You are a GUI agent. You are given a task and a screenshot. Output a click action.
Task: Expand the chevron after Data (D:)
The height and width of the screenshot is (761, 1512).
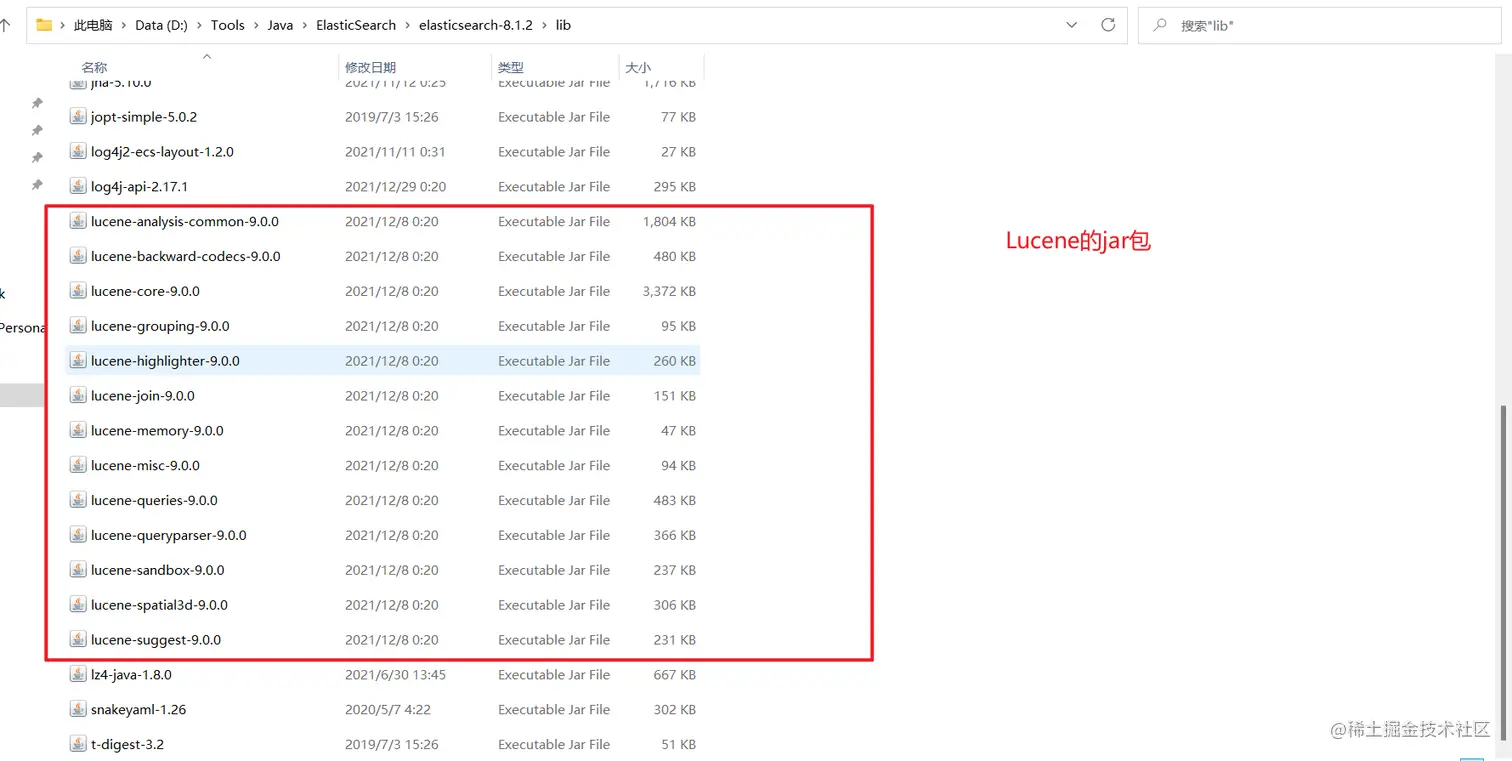pyautogui.click(x=200, y=25)
